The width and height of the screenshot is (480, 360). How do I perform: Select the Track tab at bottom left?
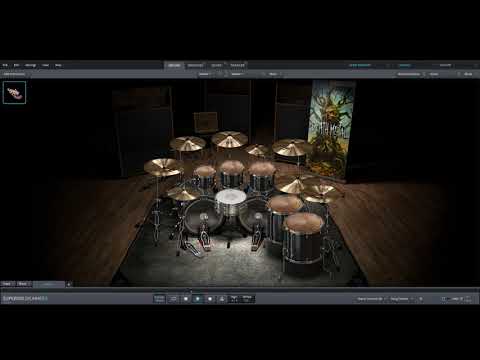click(7, 284)
